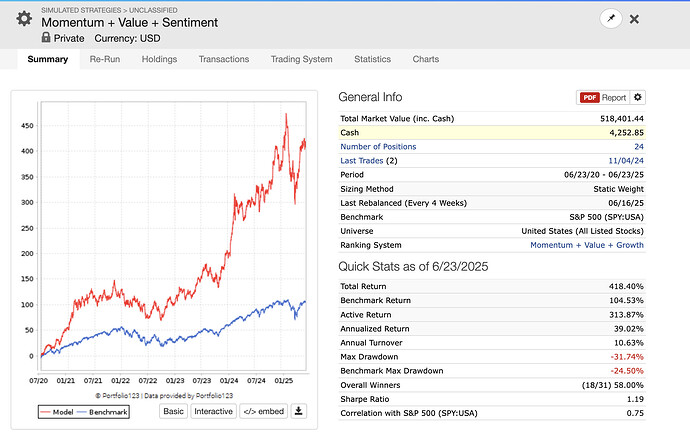Click the Private lock icon
The height and width of the screenshot is (448, 690).
point(46,37)
